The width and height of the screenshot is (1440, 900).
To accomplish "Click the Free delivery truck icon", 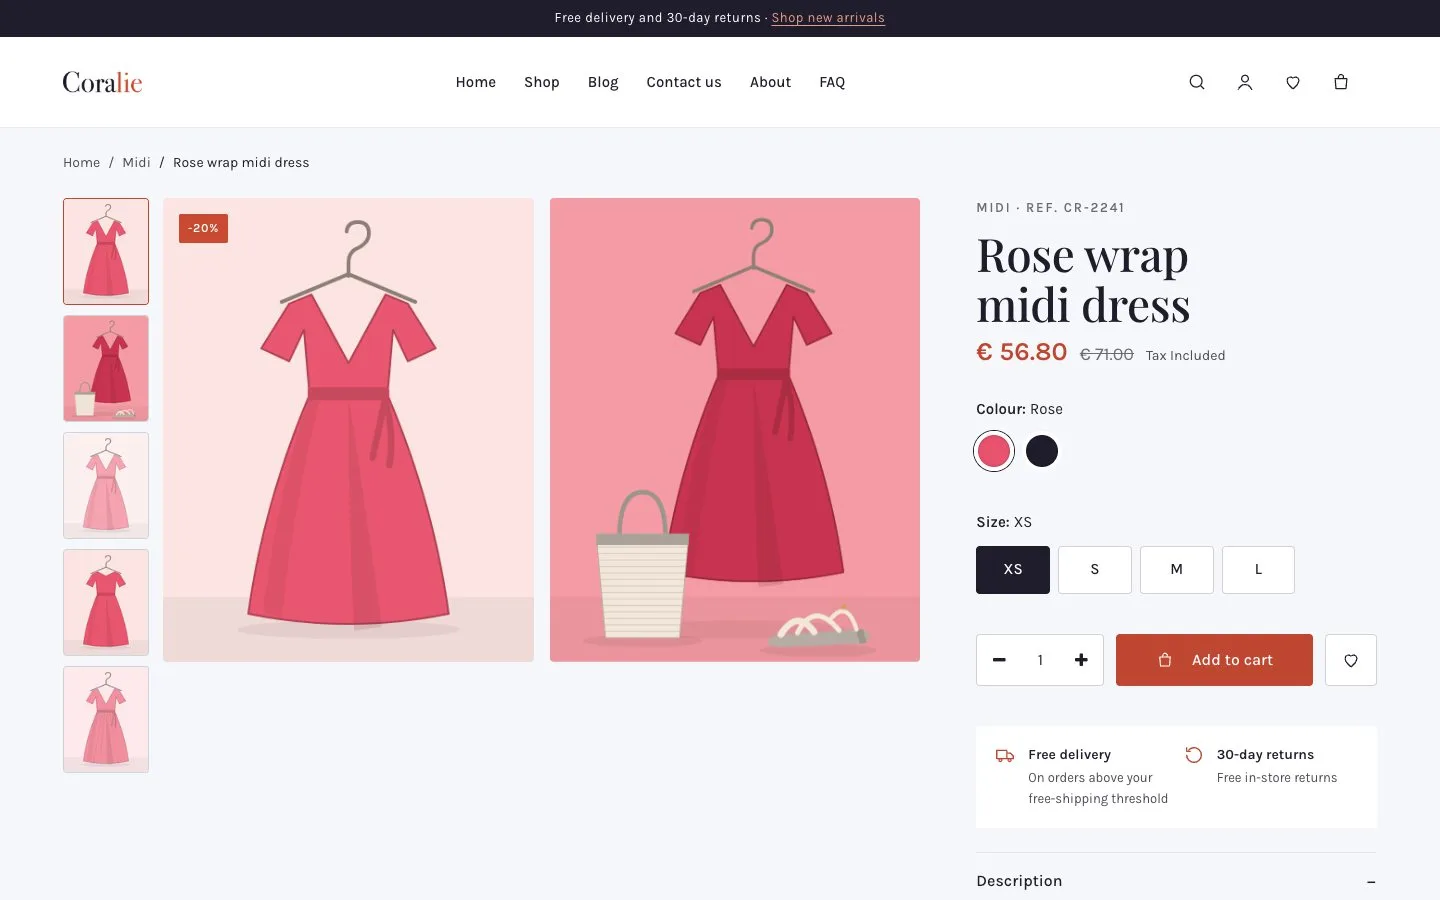I will click(x=1005, y=756).
